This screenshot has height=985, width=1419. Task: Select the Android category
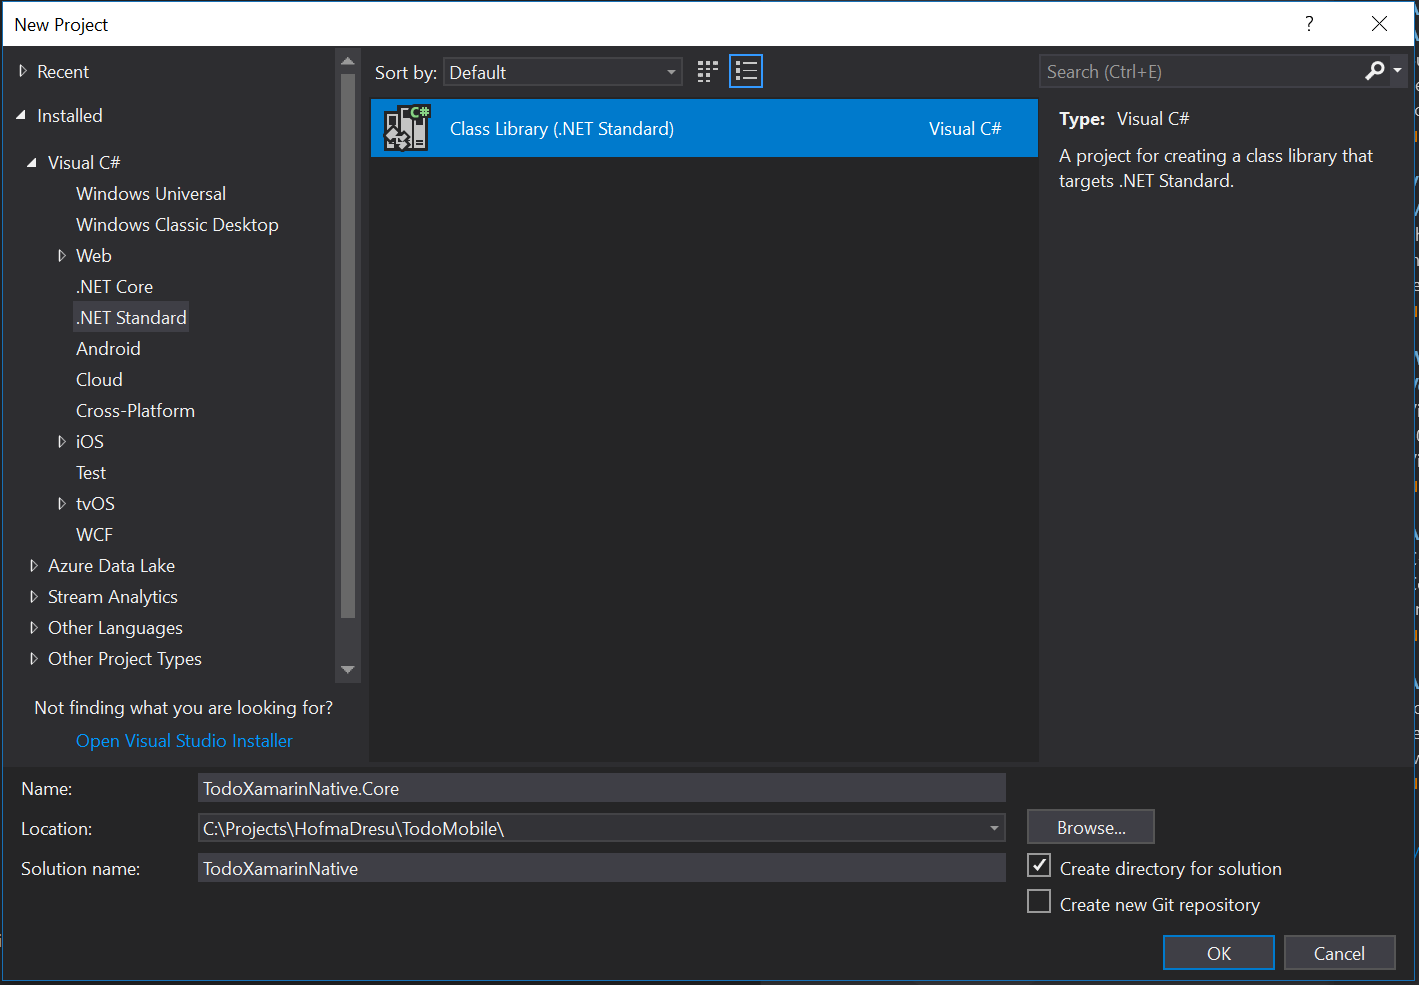coord(108,349)
